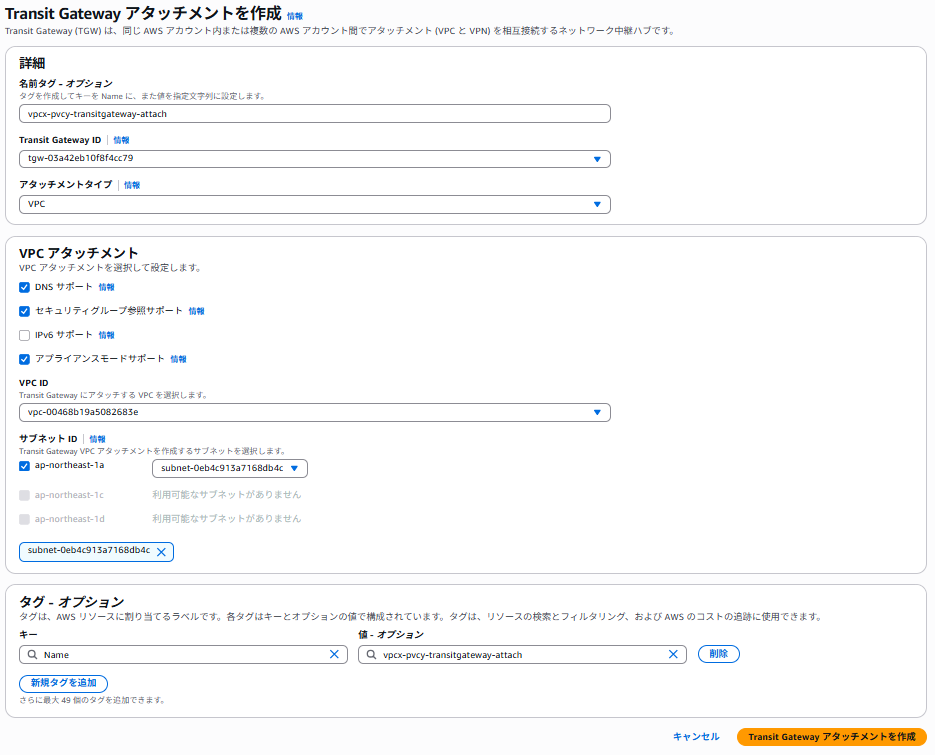Click the さらに最大 49 個のタグを追加できます text
This screenshot has height=755, width=935.
92,700
